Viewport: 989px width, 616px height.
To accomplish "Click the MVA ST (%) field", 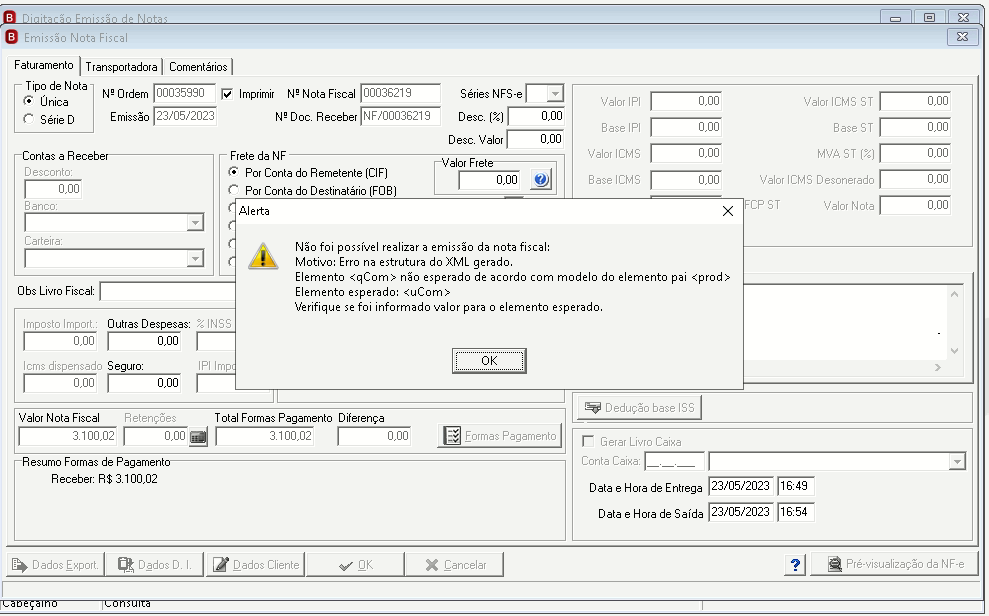I will (x=915, y=153).
